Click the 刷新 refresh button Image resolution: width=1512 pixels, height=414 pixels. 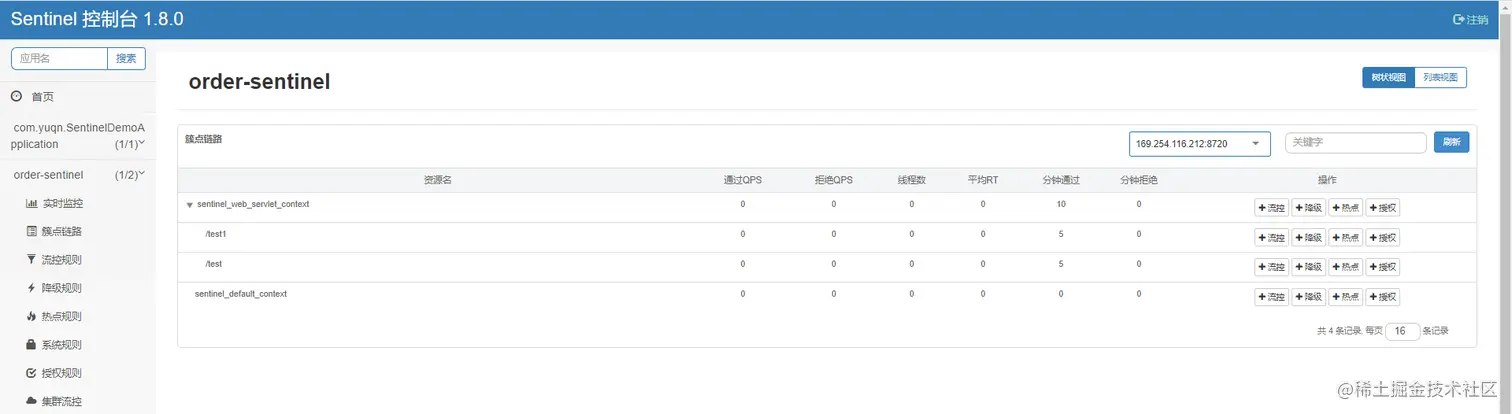click(x=1451, y=142)
